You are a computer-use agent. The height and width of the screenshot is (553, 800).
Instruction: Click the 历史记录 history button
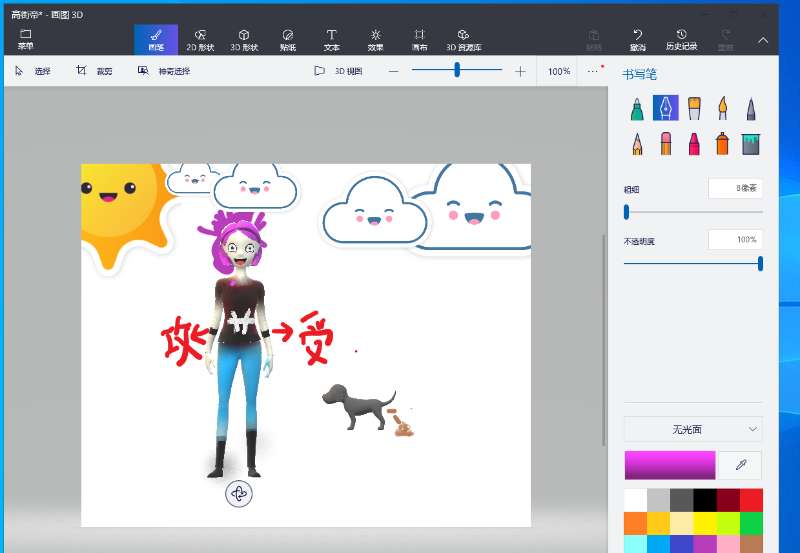(681, 40)
